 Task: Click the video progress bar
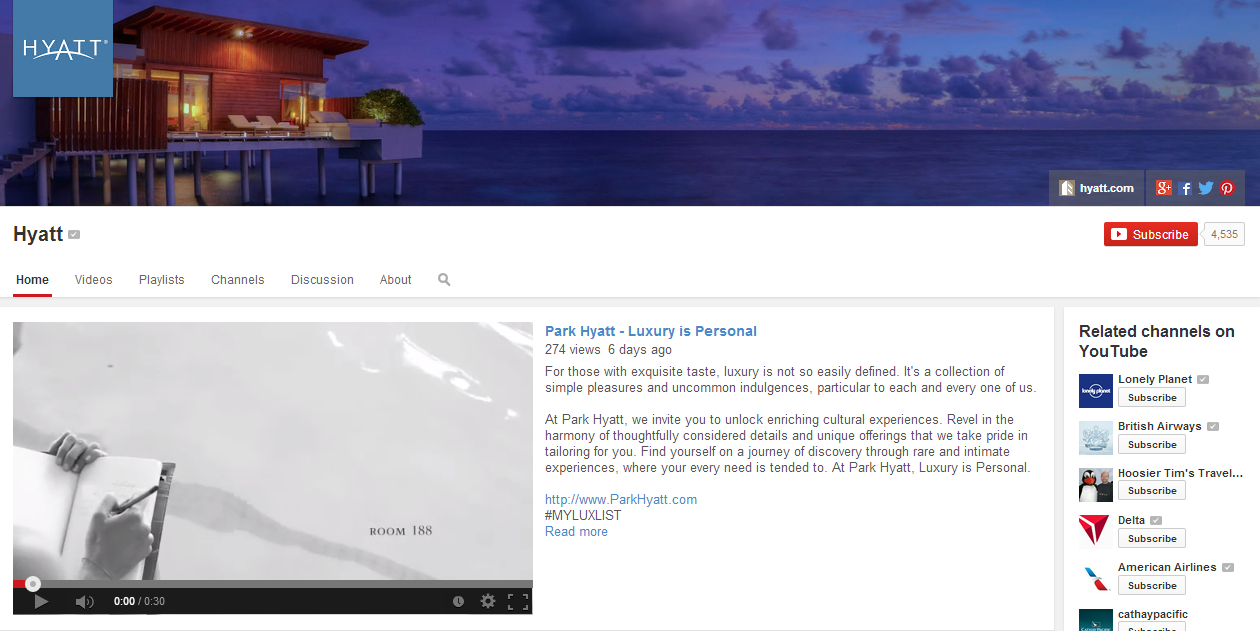pyautogui.click(x=273, y=584)
